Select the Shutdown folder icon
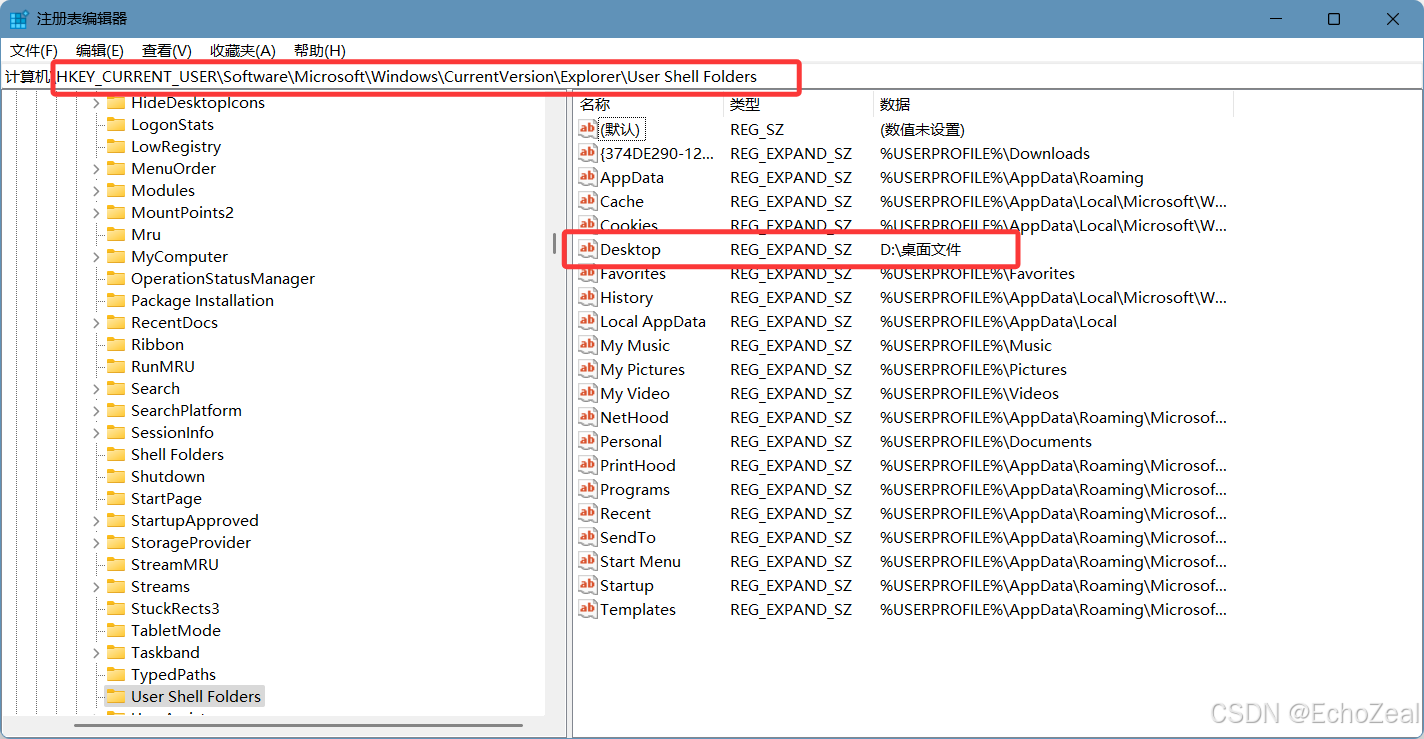This screenshot has width=1424, height=739. (115, 477)
